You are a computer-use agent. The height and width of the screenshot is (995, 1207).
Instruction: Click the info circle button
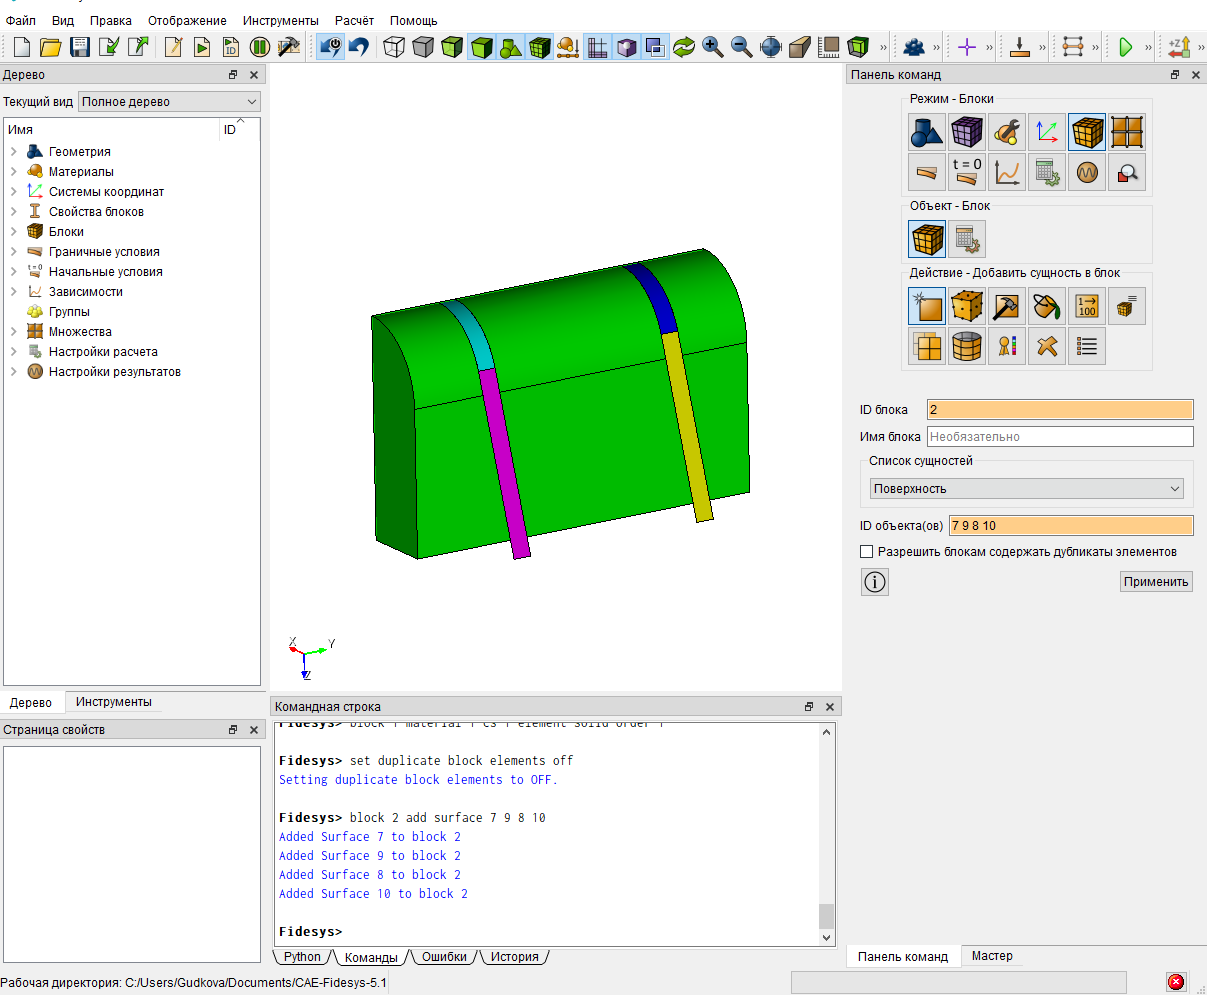(x=875, y=582)
